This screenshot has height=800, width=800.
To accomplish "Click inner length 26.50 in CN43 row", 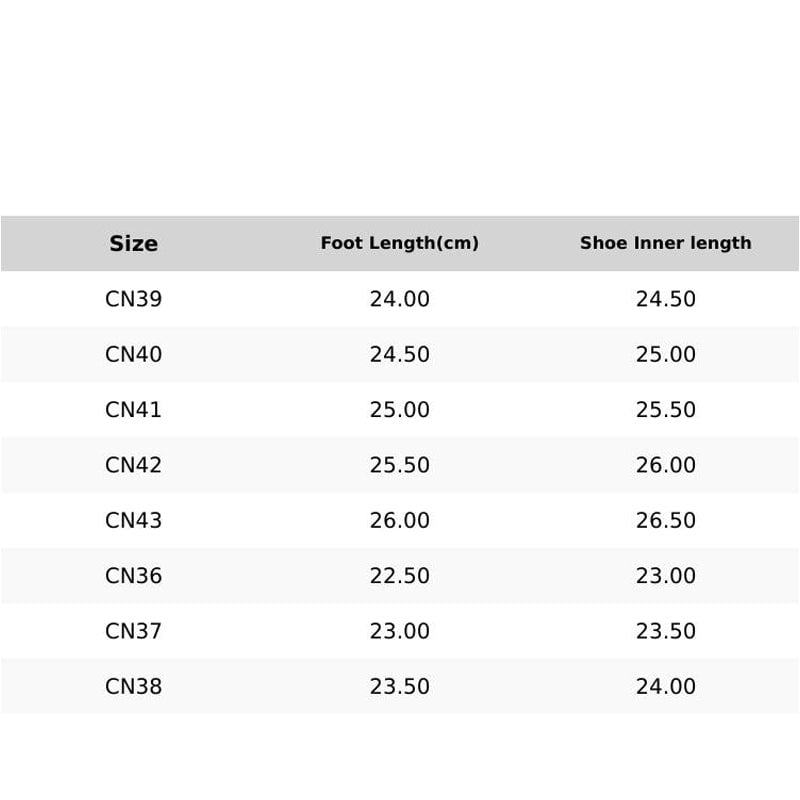I will [665, 520].
